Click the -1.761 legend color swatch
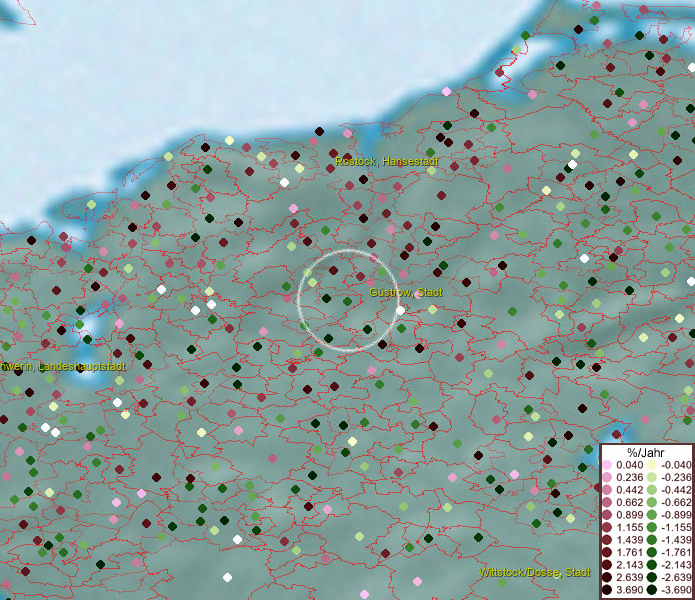The image size is (695, 600). [652, 553]
